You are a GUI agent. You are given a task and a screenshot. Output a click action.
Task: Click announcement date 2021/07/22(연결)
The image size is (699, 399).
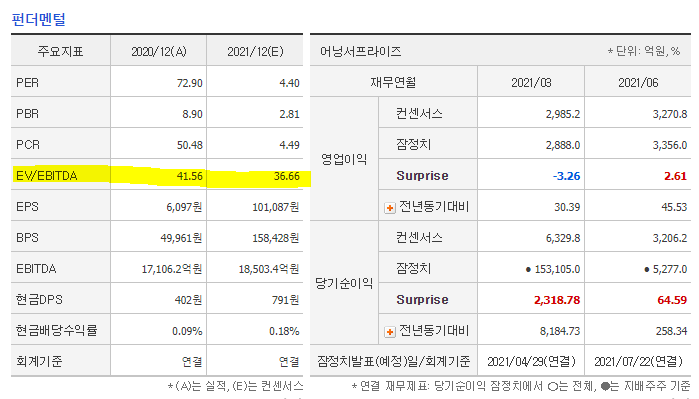(x=638, y=361)
